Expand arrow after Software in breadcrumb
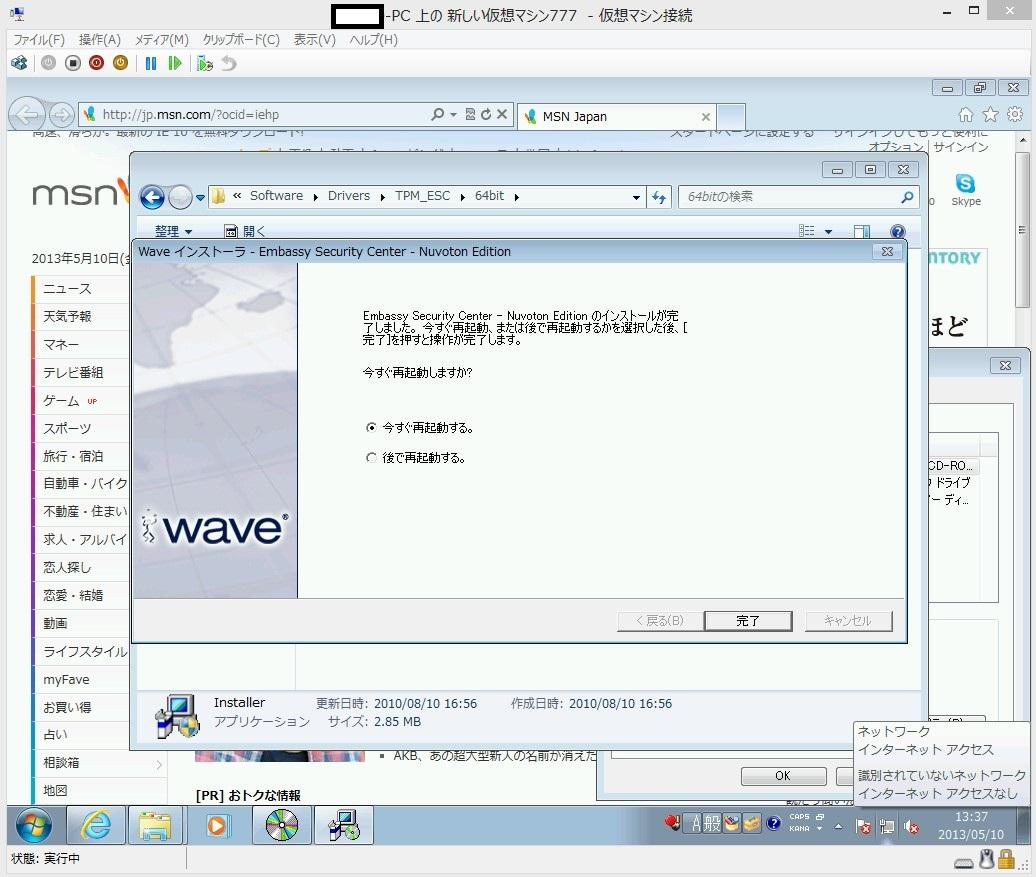The width and height of the screenshot is (1036, 877). click(316, 197)
